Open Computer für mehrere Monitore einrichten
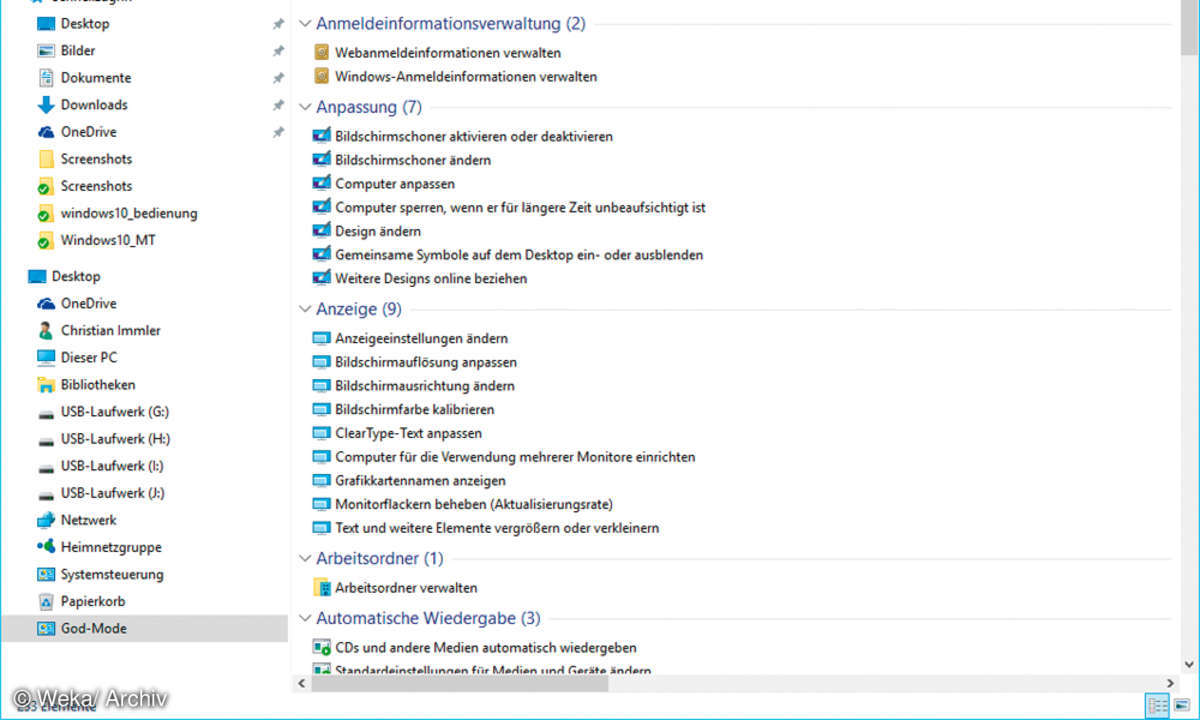Screen dimensions: 1200x720 (x=515, y=457)
